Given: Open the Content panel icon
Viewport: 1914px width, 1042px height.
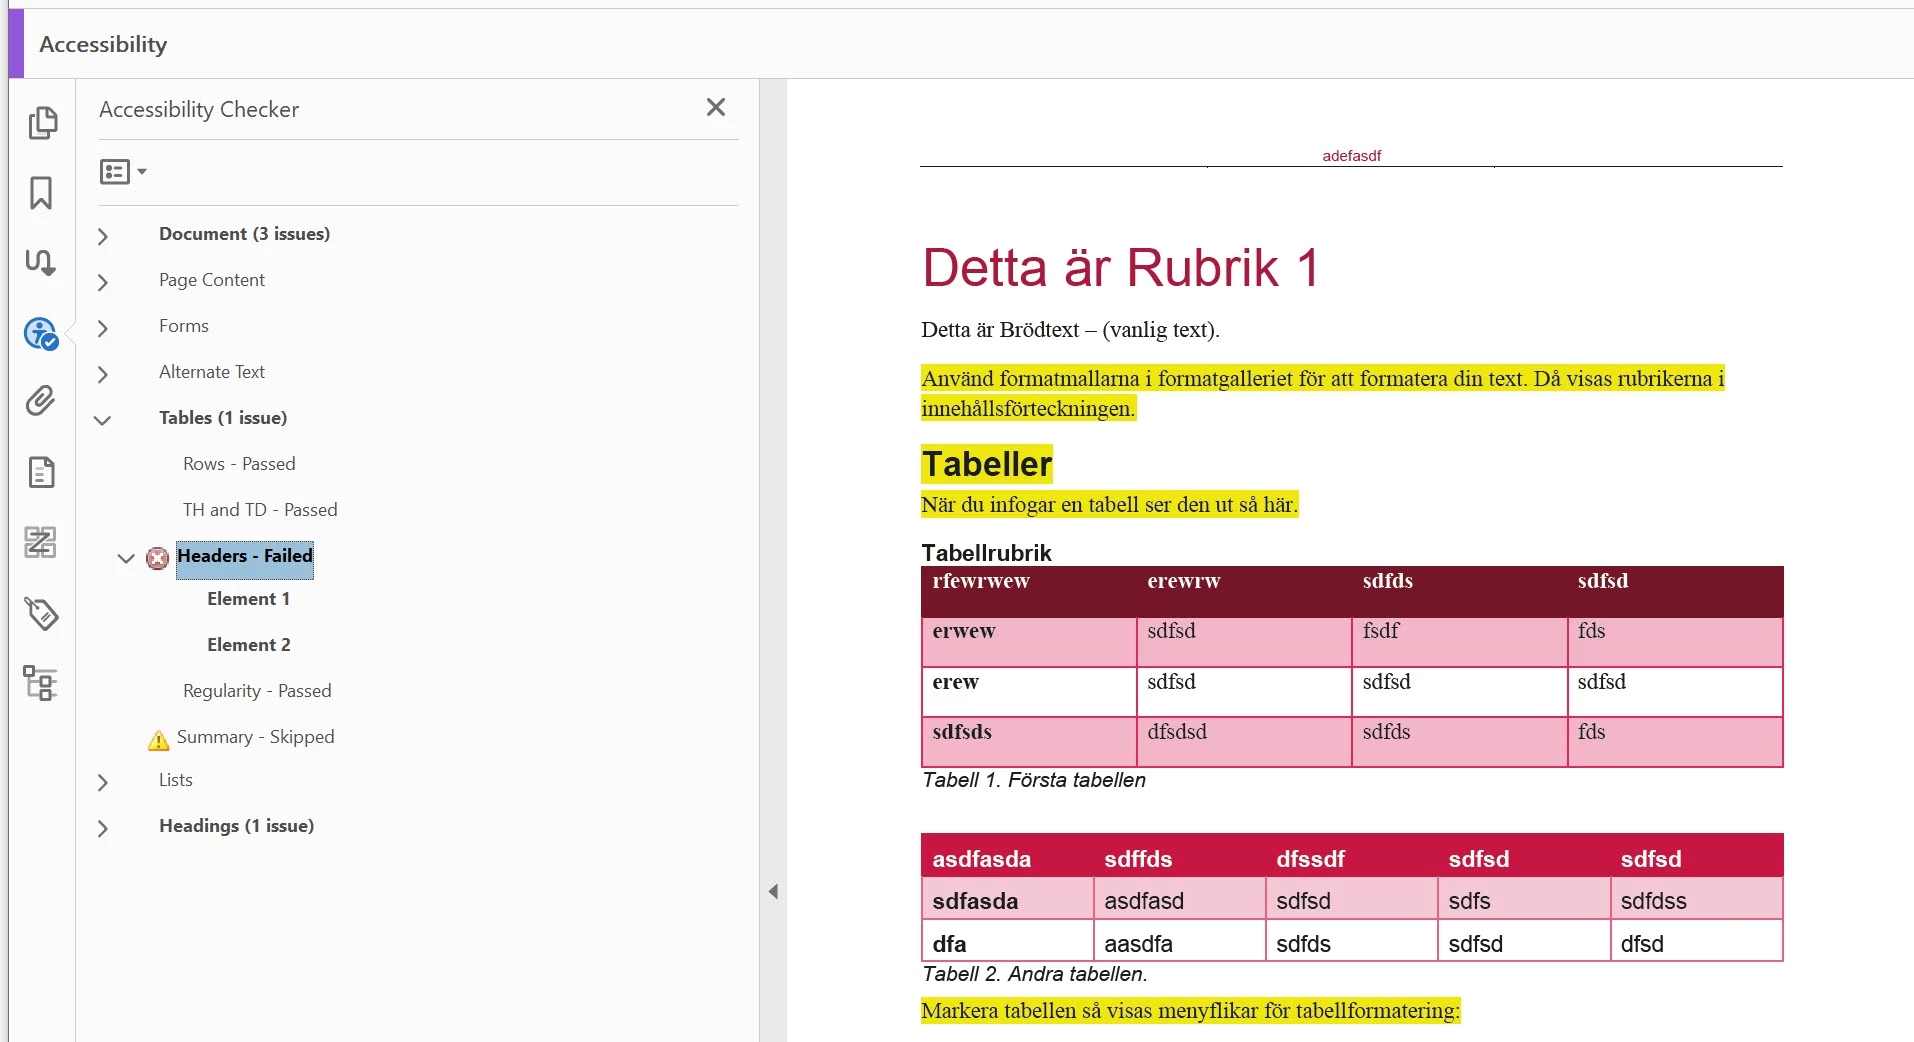Looking at the screenshot, I should coord(41,542).
